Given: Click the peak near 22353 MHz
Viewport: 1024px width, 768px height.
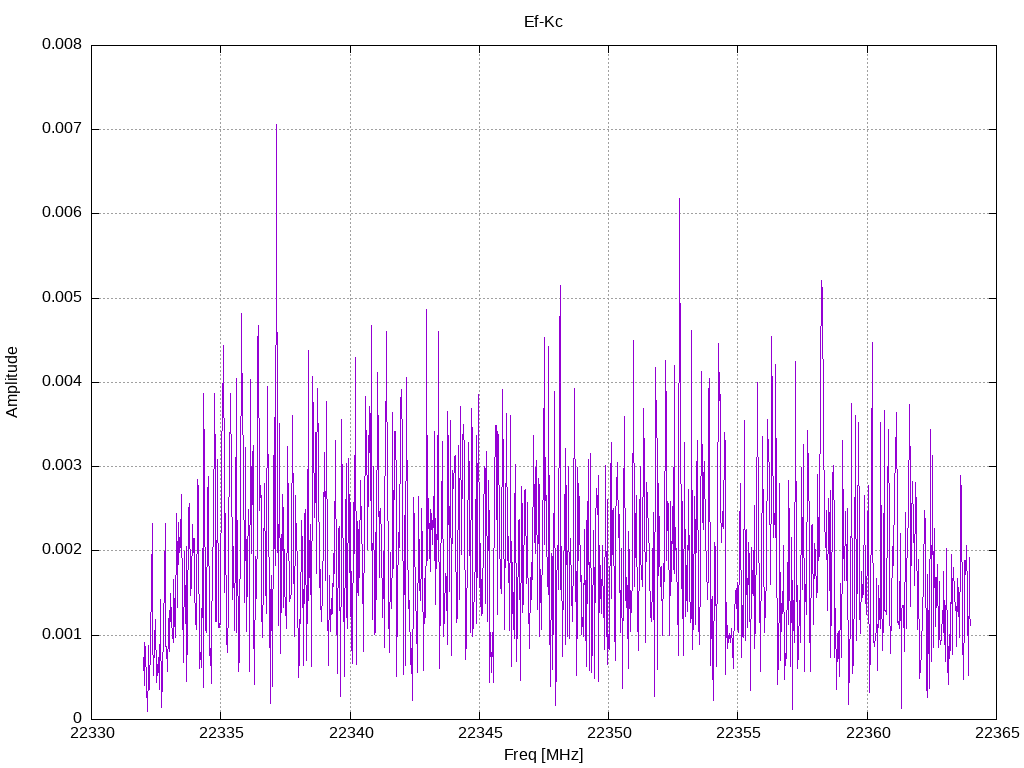Looking at the screenshot, I should [x=679, y=199].
